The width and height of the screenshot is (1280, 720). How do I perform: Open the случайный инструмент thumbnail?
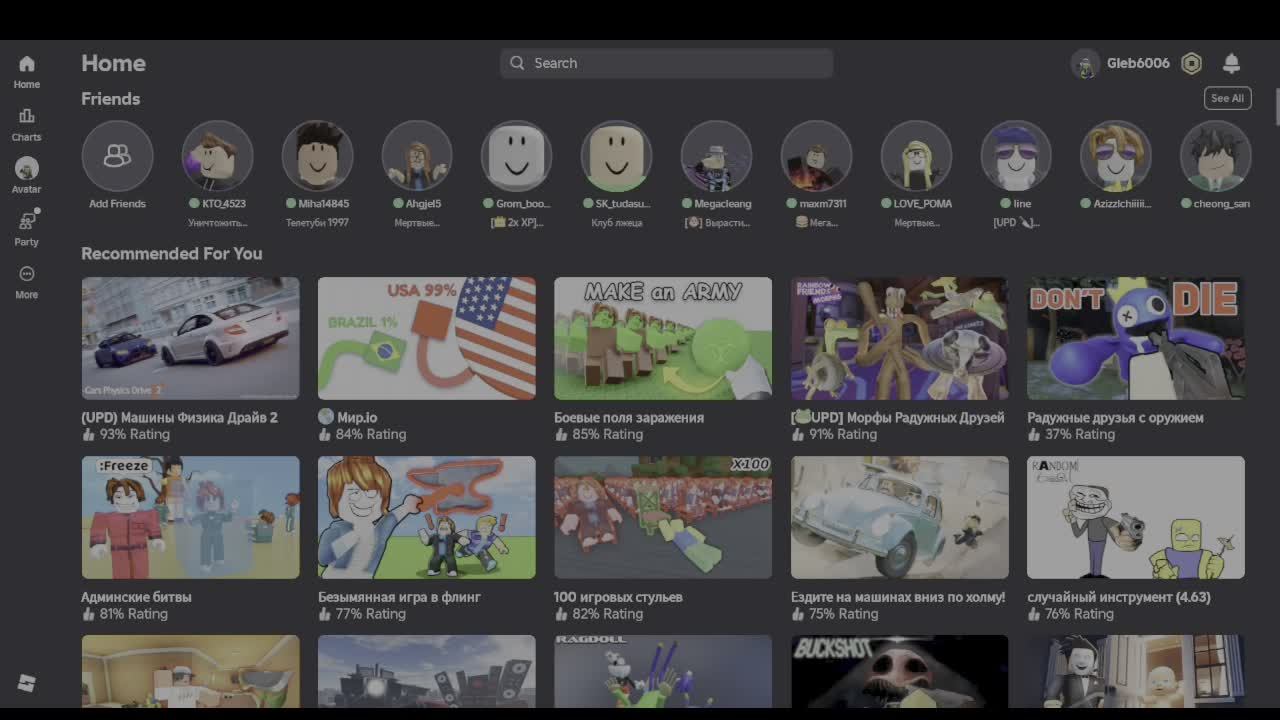(1136, 517)
